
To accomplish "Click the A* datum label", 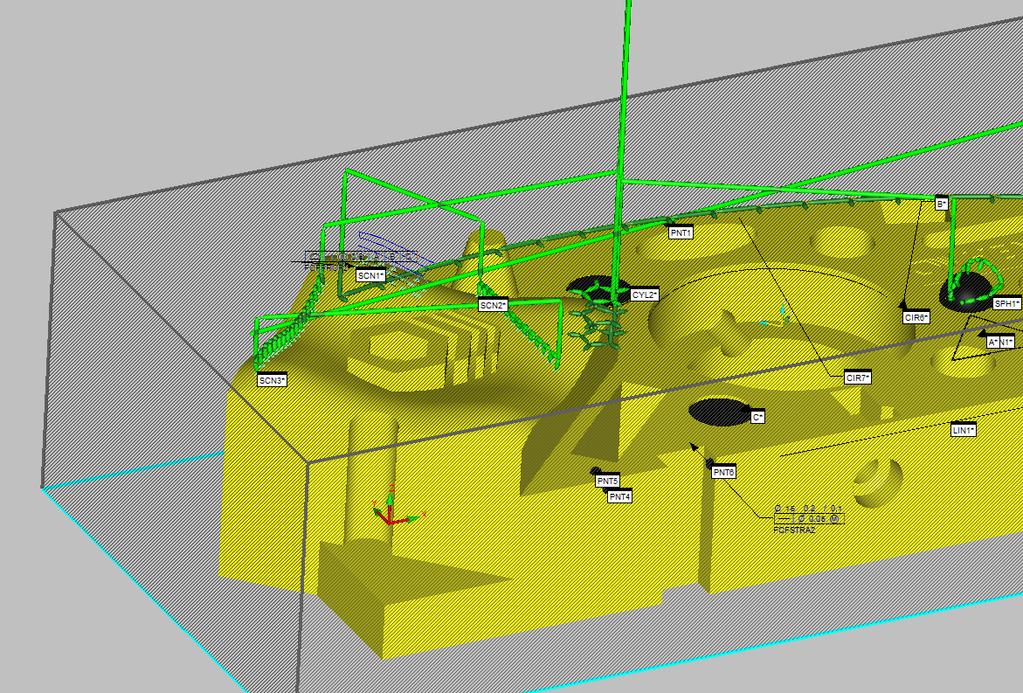I will point(992,342).
